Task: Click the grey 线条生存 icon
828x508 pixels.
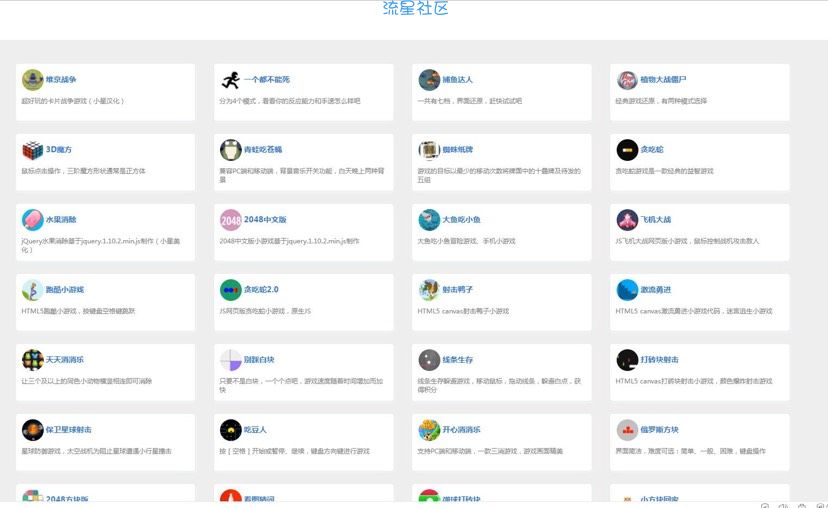Action: (x=429, y=360)
